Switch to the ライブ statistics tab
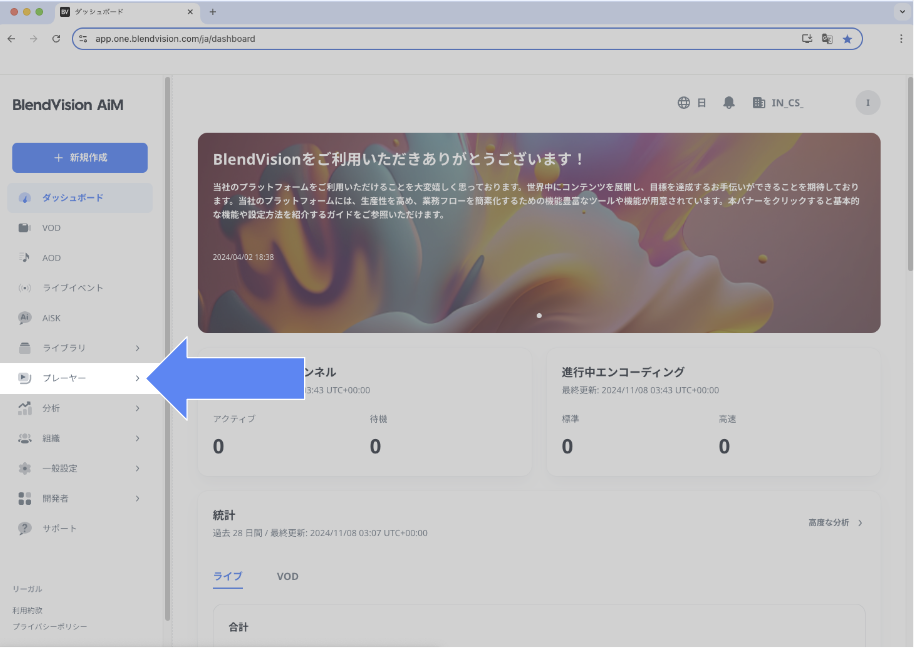The image size is (914, 648). click(228, 576)
